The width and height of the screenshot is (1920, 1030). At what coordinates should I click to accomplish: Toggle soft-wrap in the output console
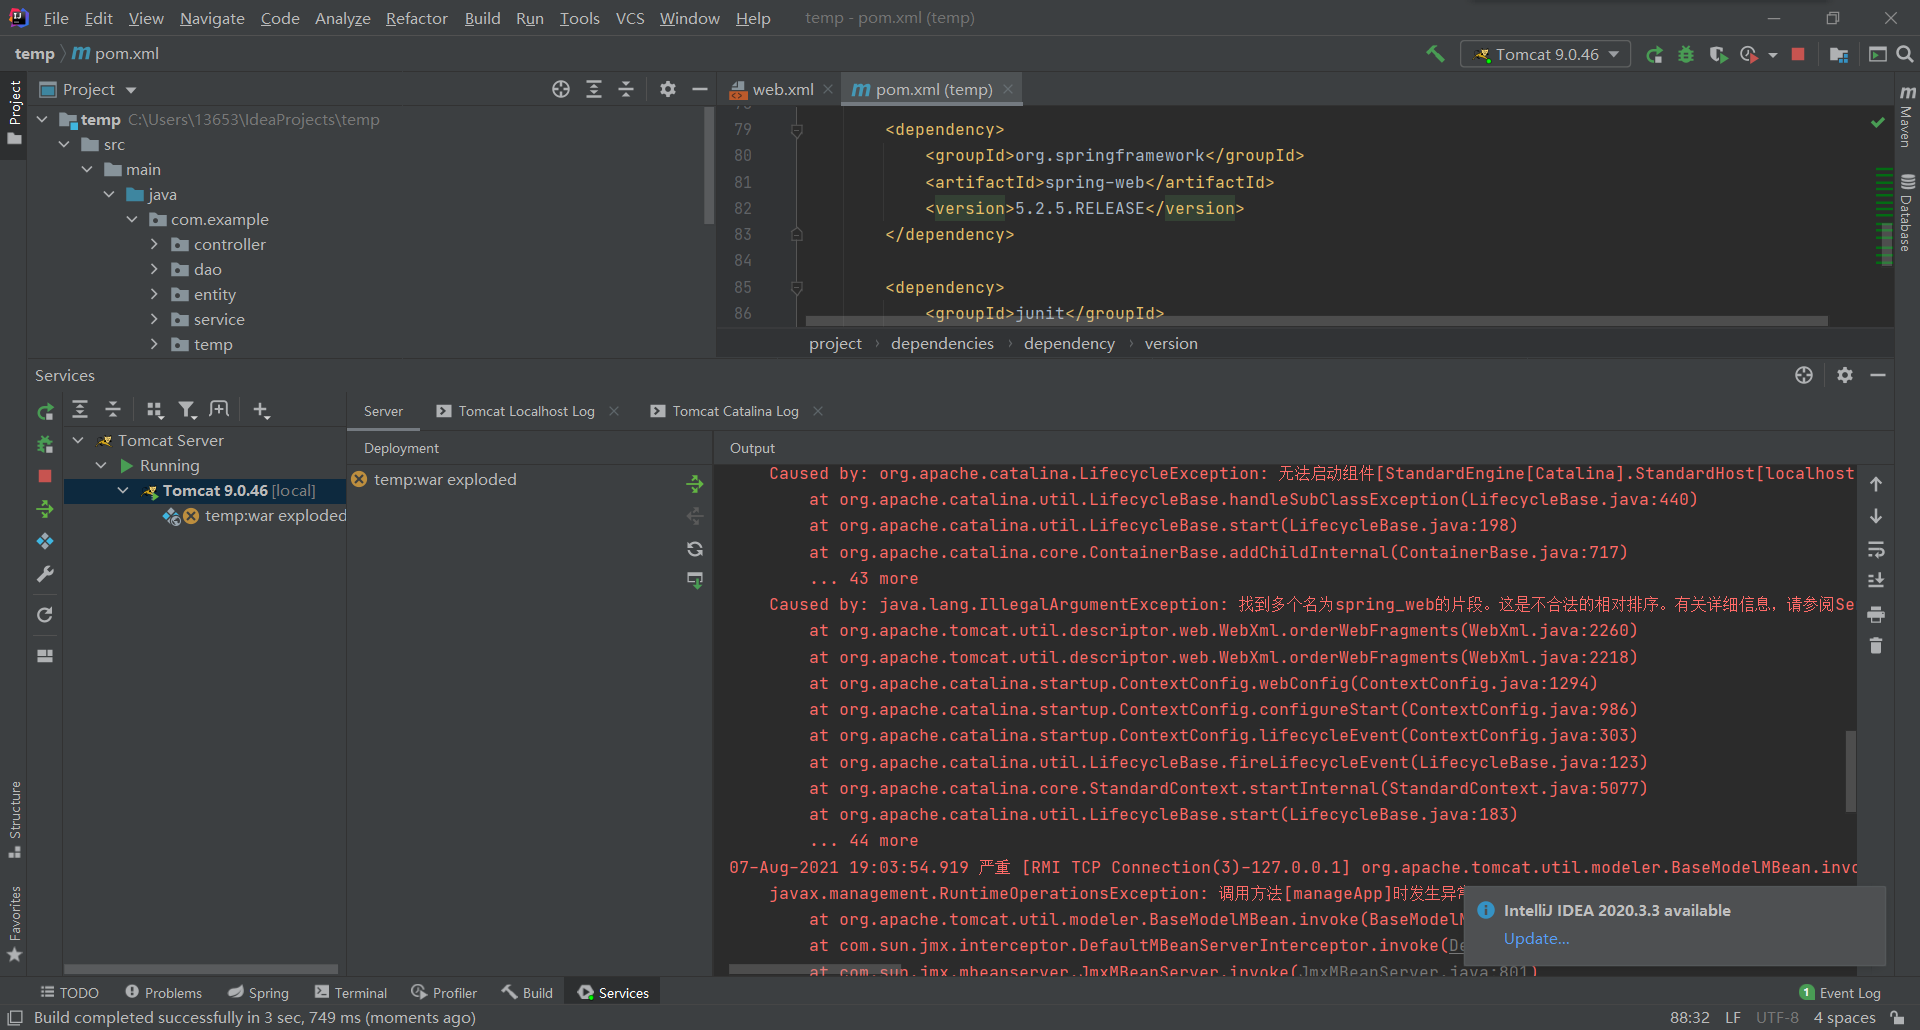pyautogui.click(x=1876, y=549)
